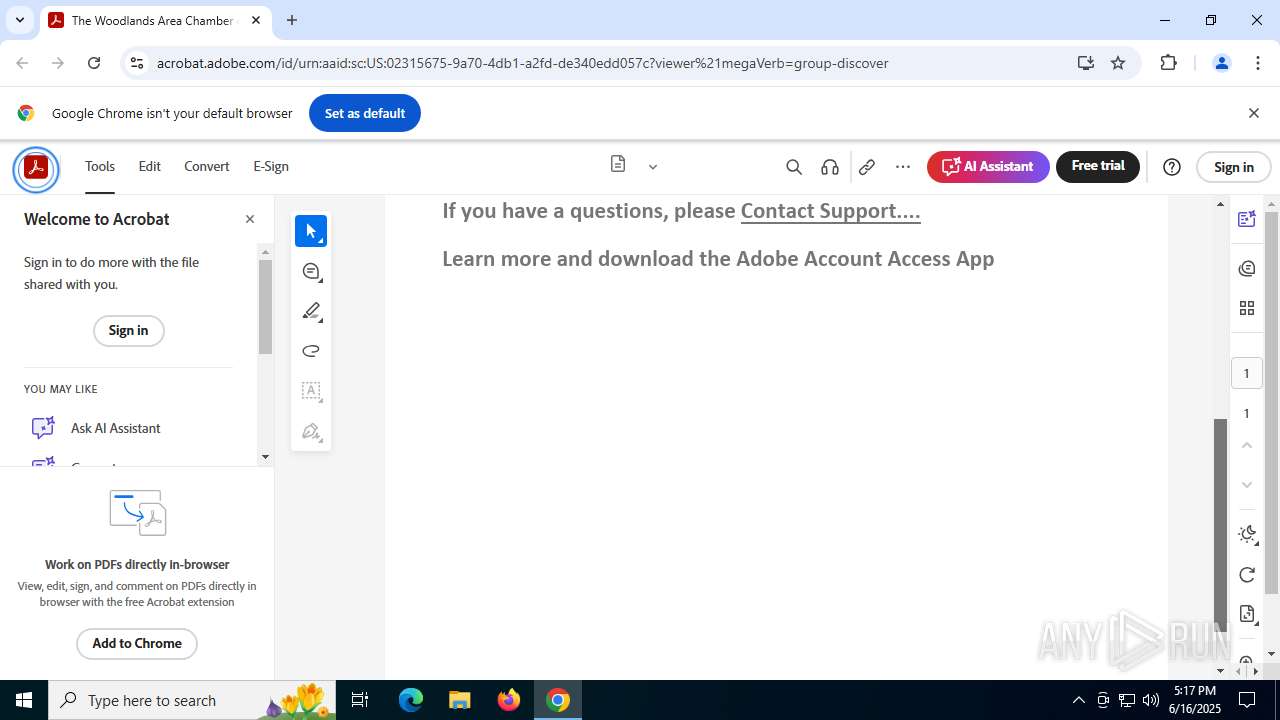This screenshot has height=720, width=1280.
Task: View site information icon in address bar
Action: point(137,63)
